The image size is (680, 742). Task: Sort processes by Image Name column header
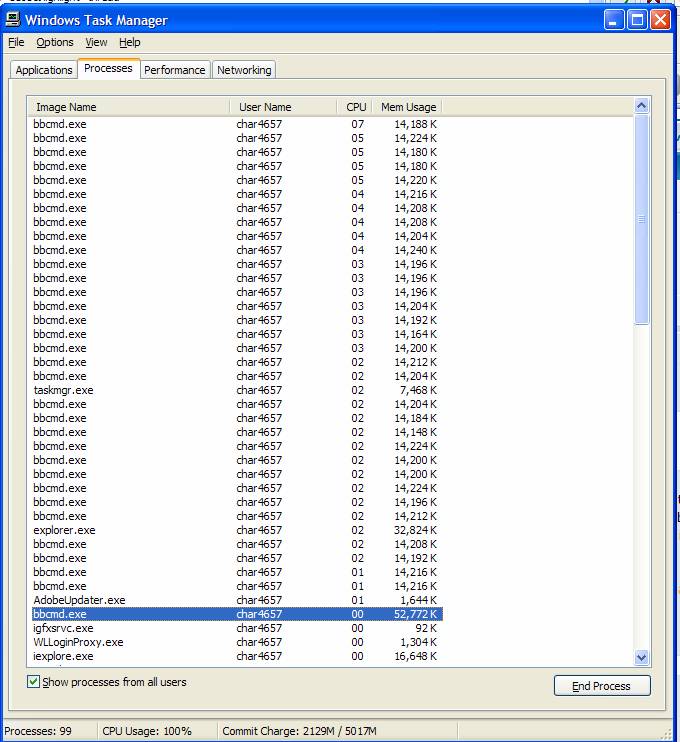tap(130, 107)
